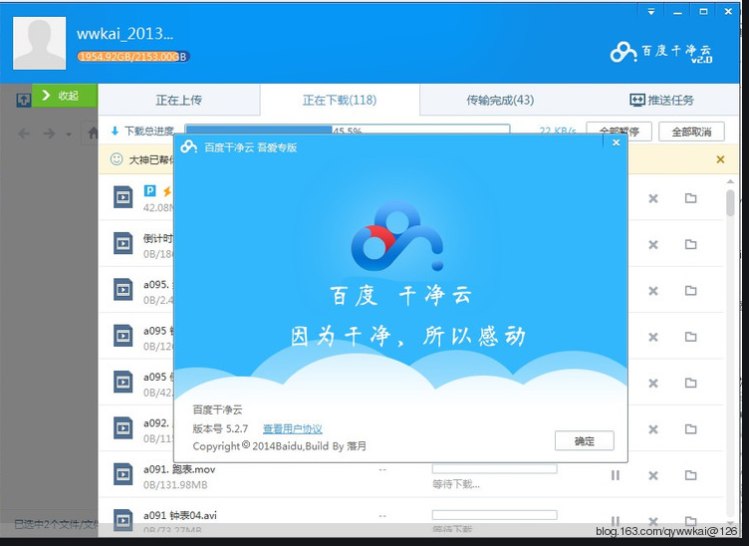Click the upload icon beside 收起
The height and width of the screenshot is (546, 749).
(x=23, y=99)
